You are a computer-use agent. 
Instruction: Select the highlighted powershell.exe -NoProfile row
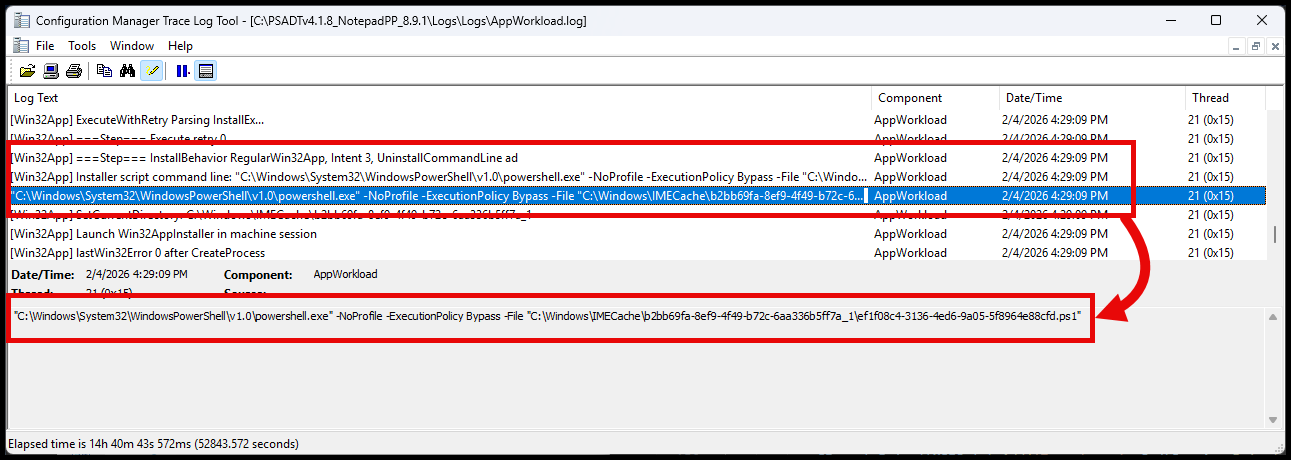point(637,196)
